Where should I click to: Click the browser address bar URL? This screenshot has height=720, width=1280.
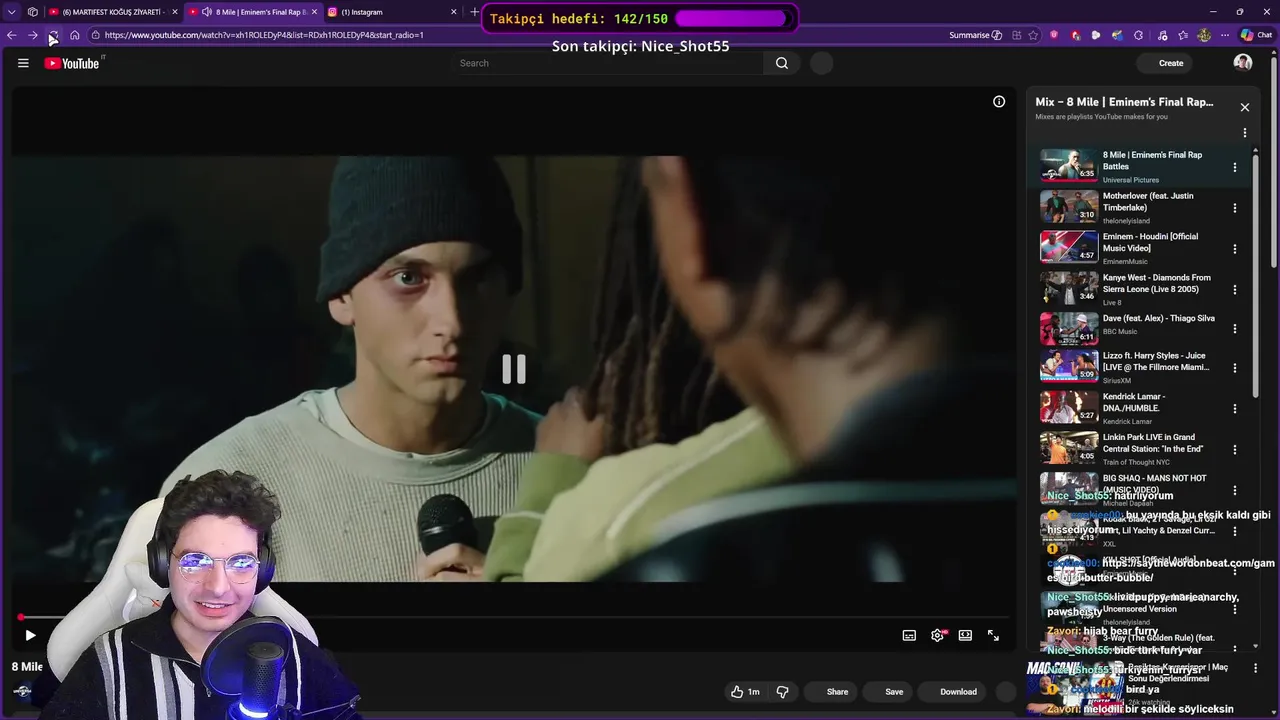click(x=264, y=35)
